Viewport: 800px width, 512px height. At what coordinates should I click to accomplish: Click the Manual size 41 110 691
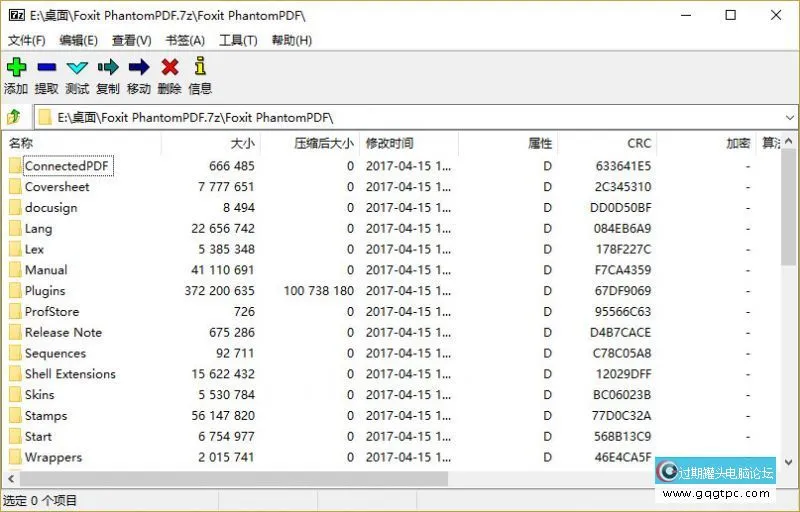coord(222,270)
